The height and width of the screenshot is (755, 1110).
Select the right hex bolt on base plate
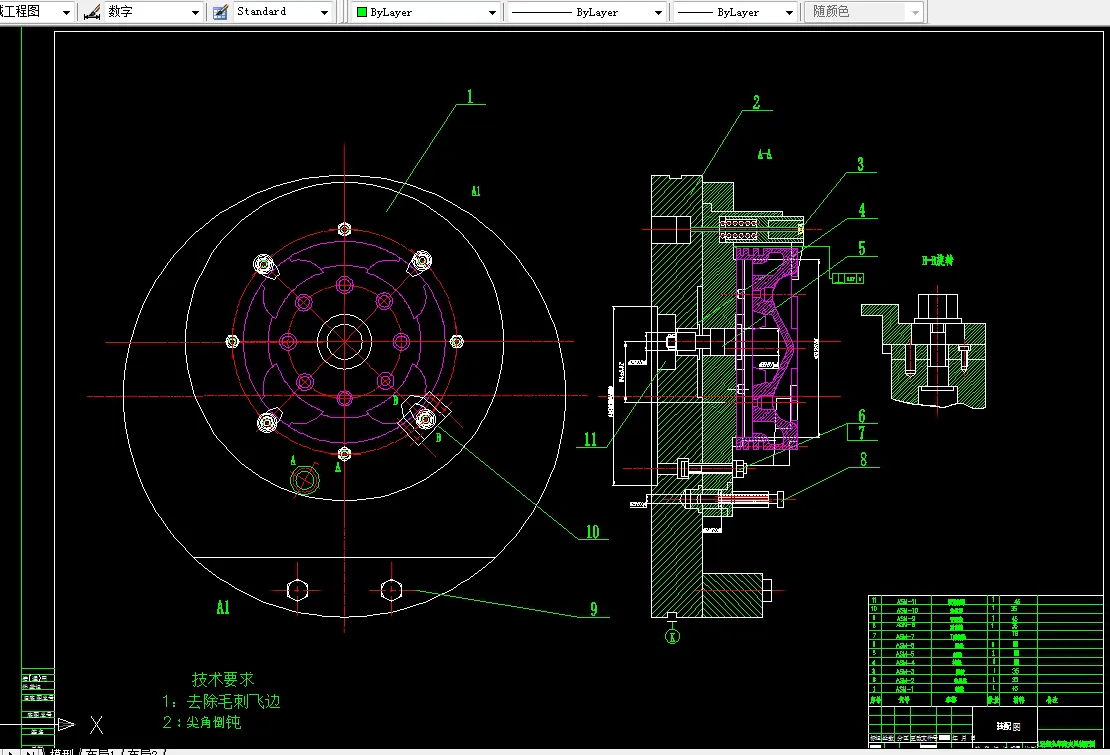point(391,589)
